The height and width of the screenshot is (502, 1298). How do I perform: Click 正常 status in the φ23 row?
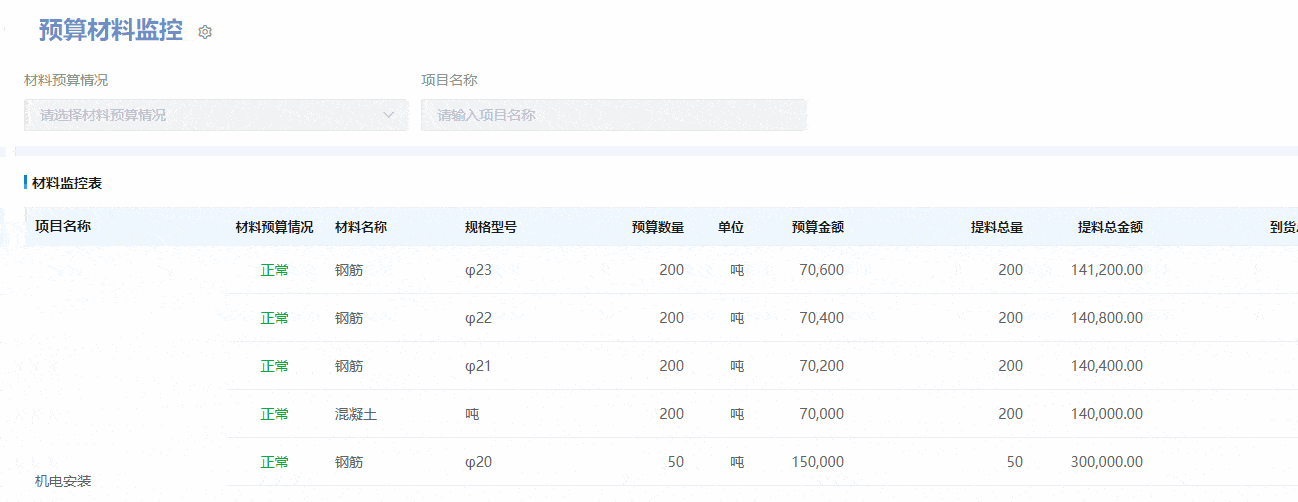click(274, 270)
